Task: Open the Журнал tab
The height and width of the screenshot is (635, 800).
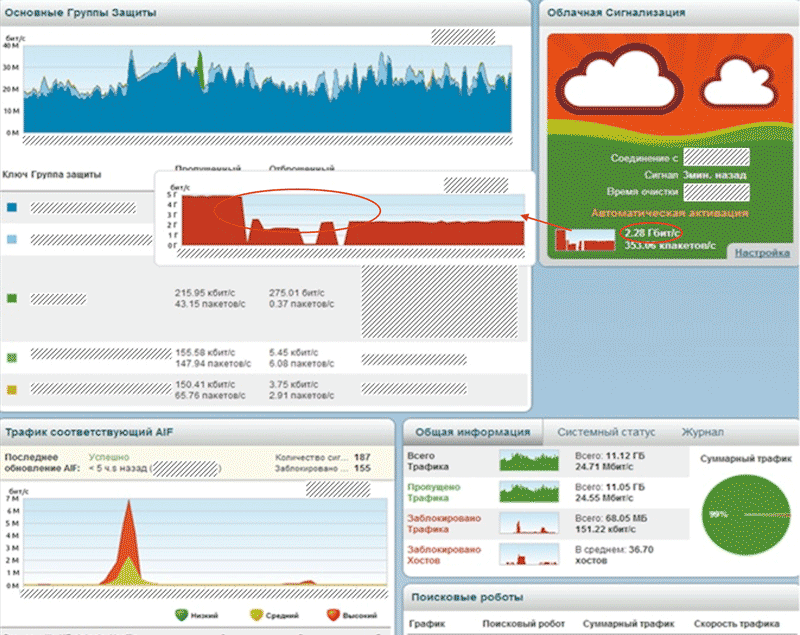Action: click(703, 432)
